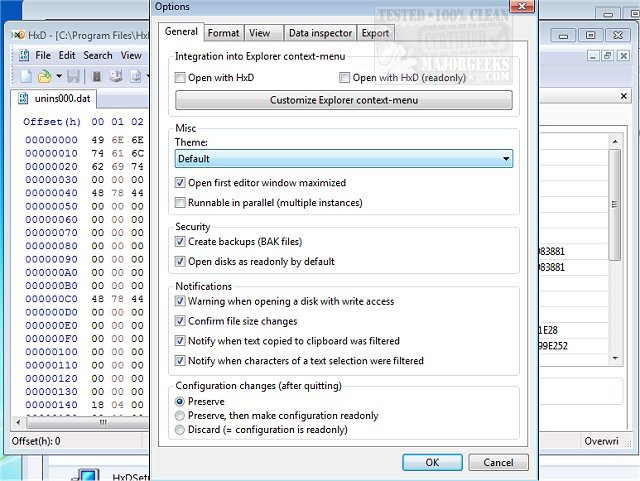Viewport: 640px width, 481px height.
Task: Click the Cancel button
Action: click(x=498, y=462)
